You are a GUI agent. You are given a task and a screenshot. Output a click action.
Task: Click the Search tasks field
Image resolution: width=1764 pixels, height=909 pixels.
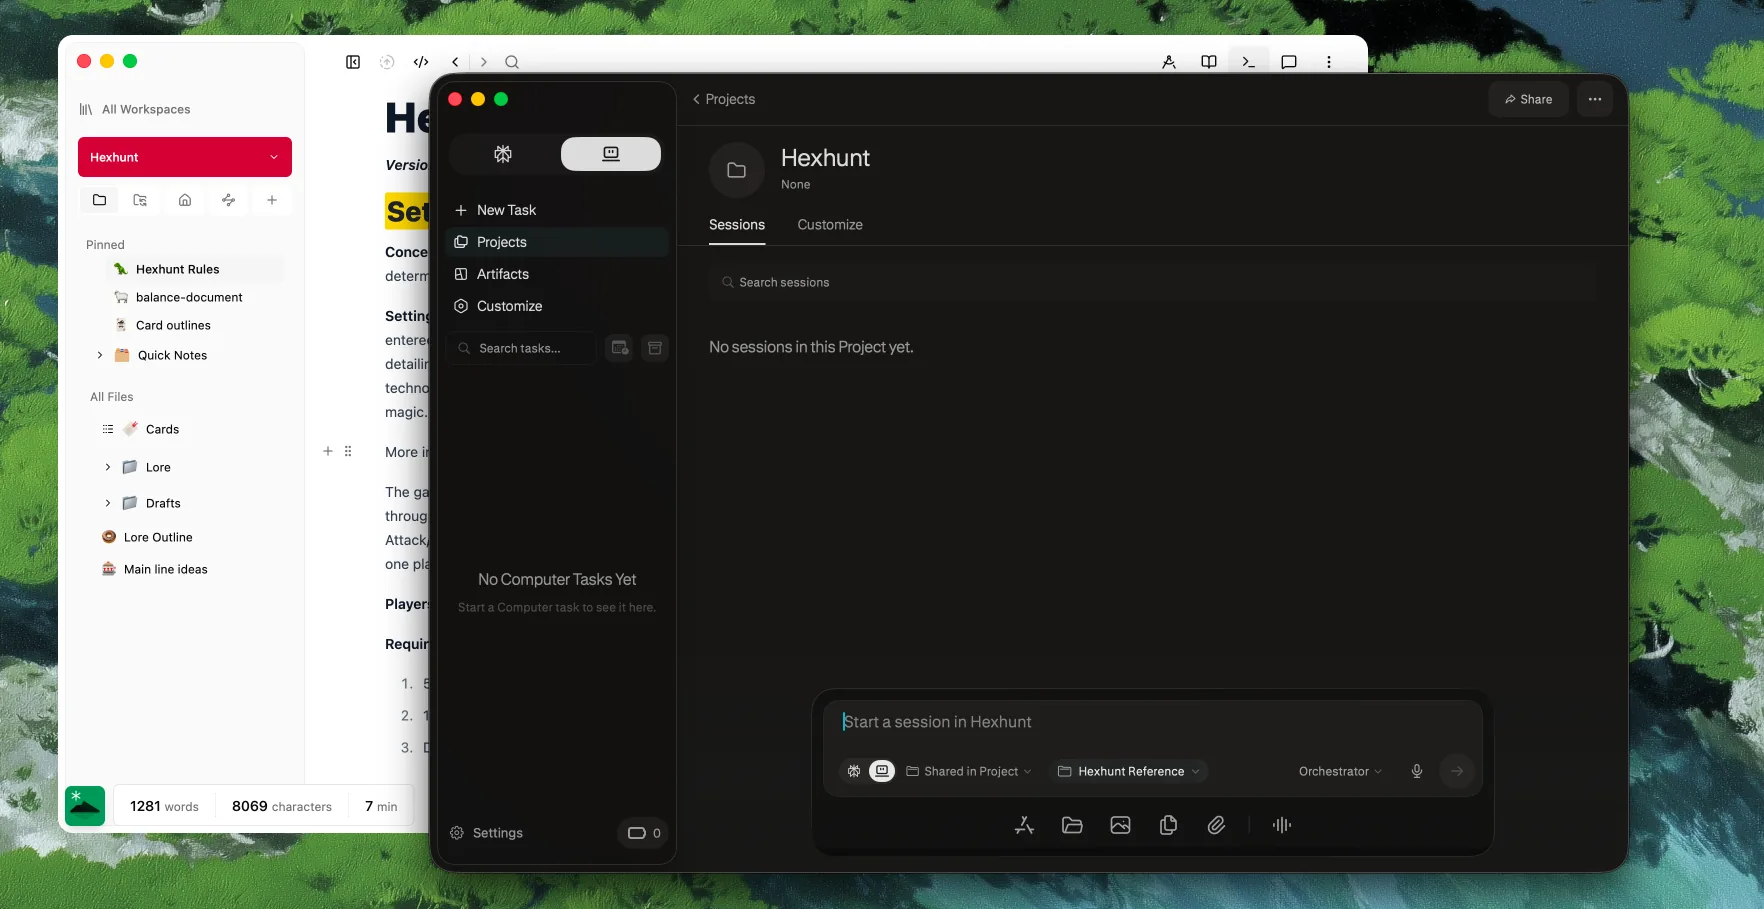(x=522, y=348)
